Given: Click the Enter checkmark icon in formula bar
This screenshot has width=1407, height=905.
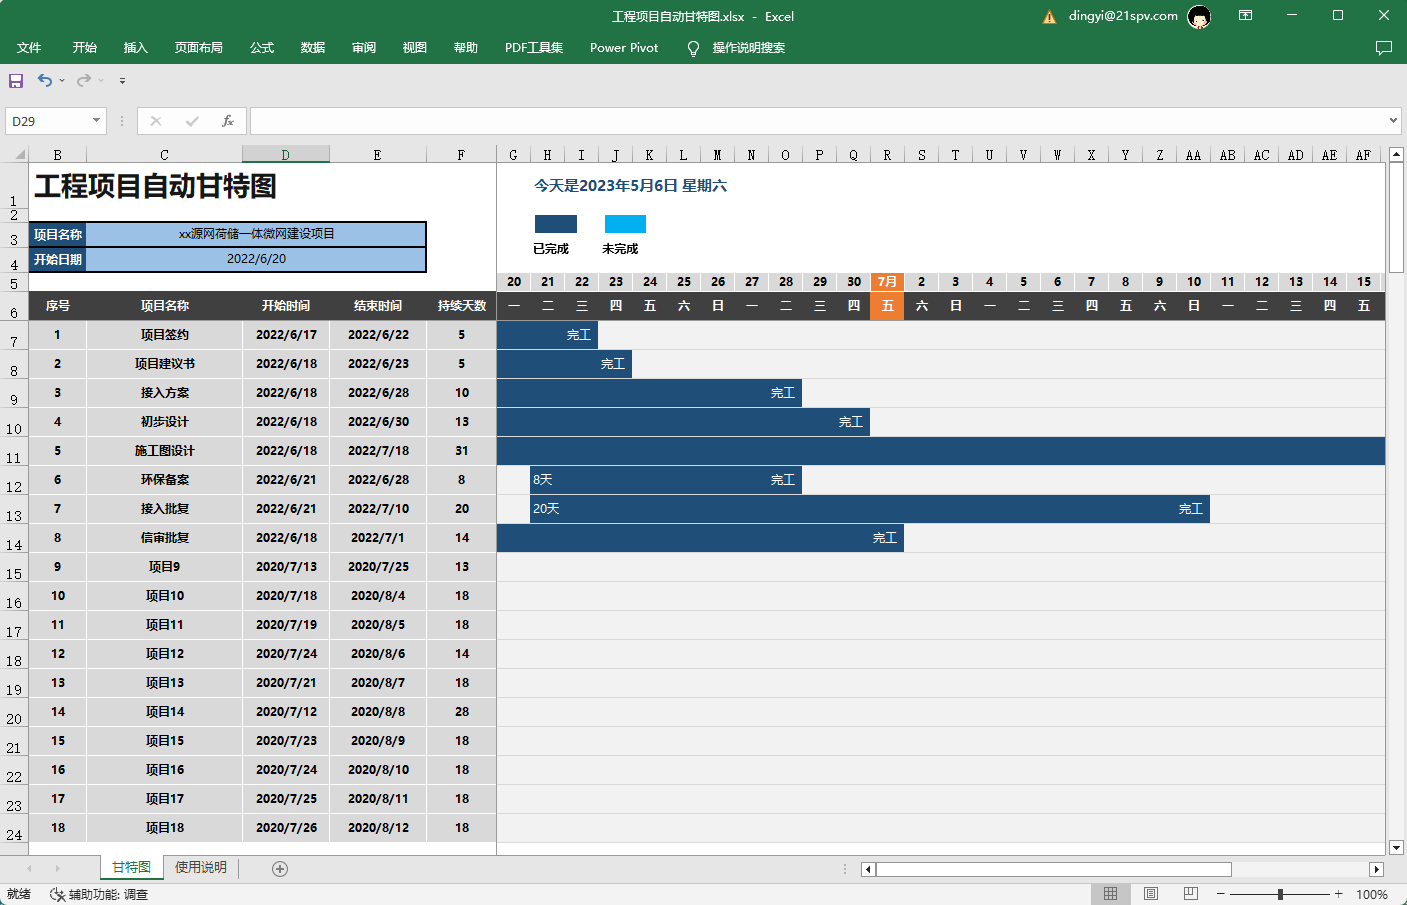Looking at the screenshot, I should pyautogui.click(x=192, y=121).
